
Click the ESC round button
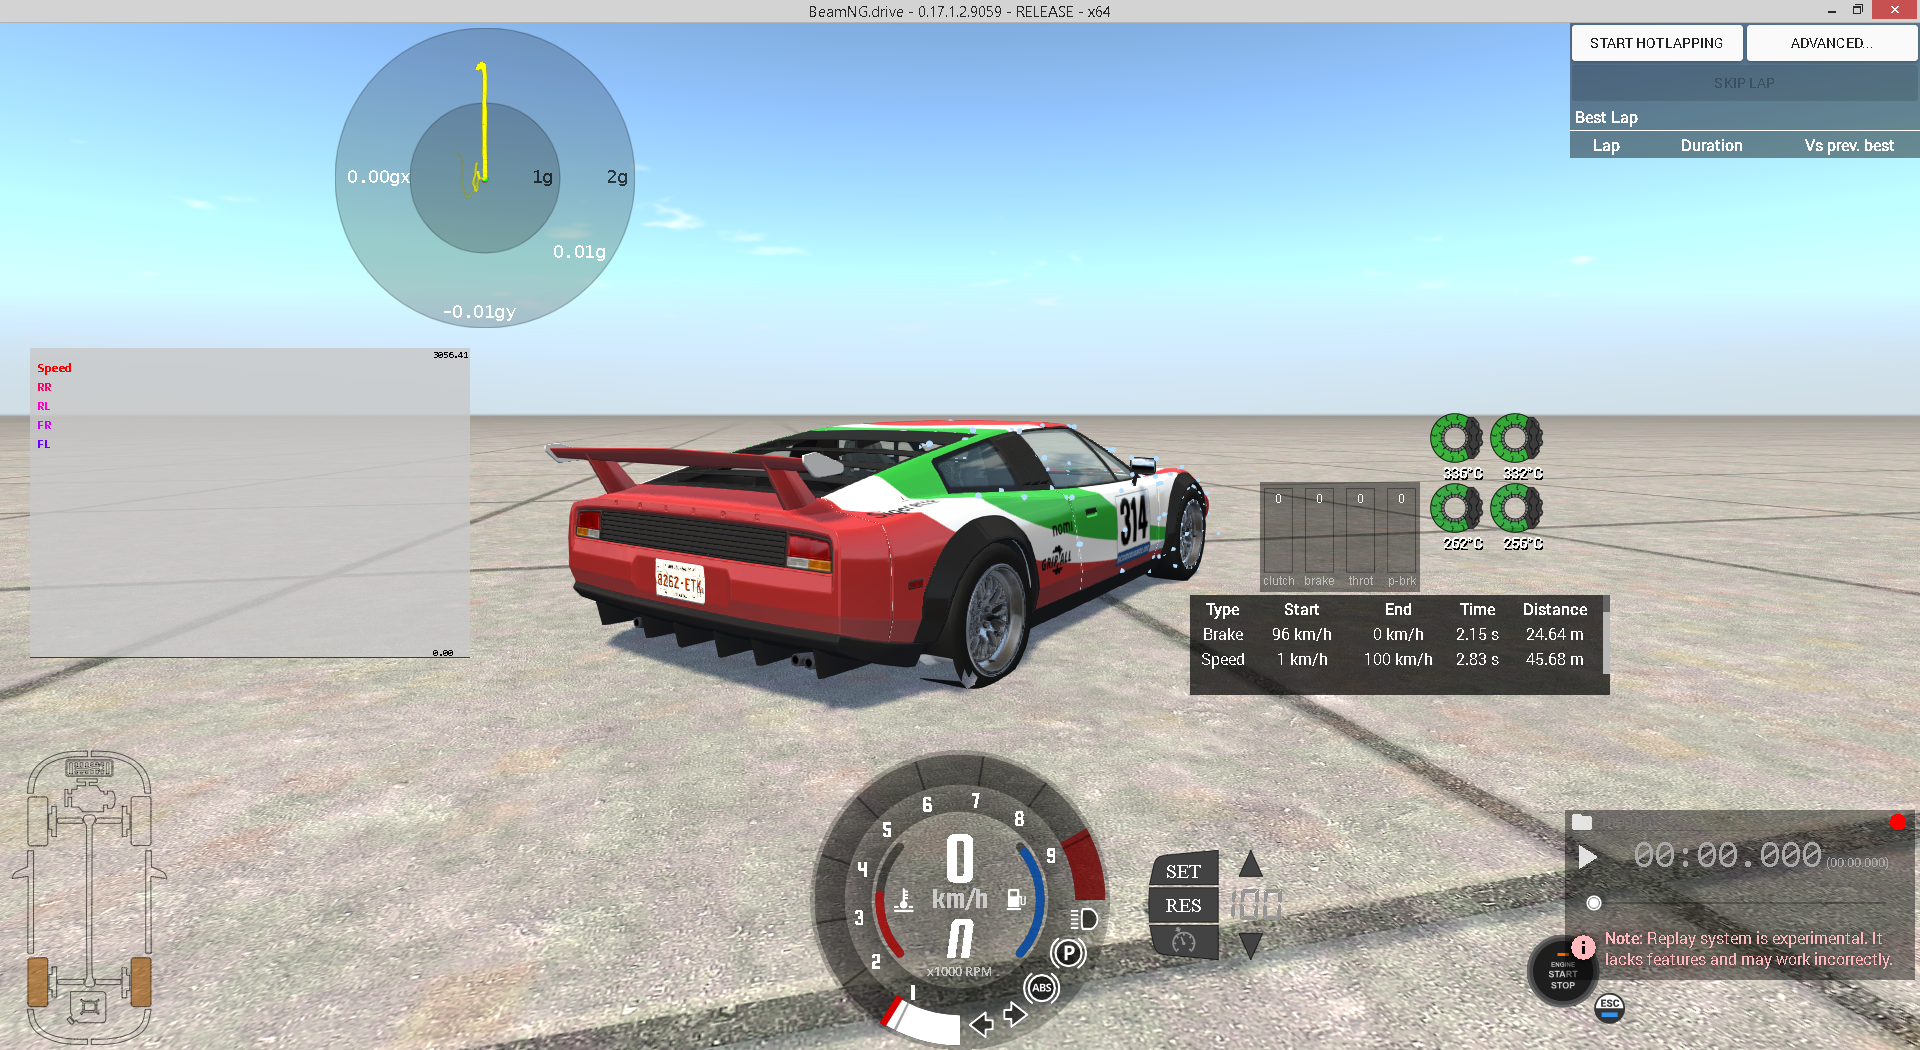coord(1609,1008)
